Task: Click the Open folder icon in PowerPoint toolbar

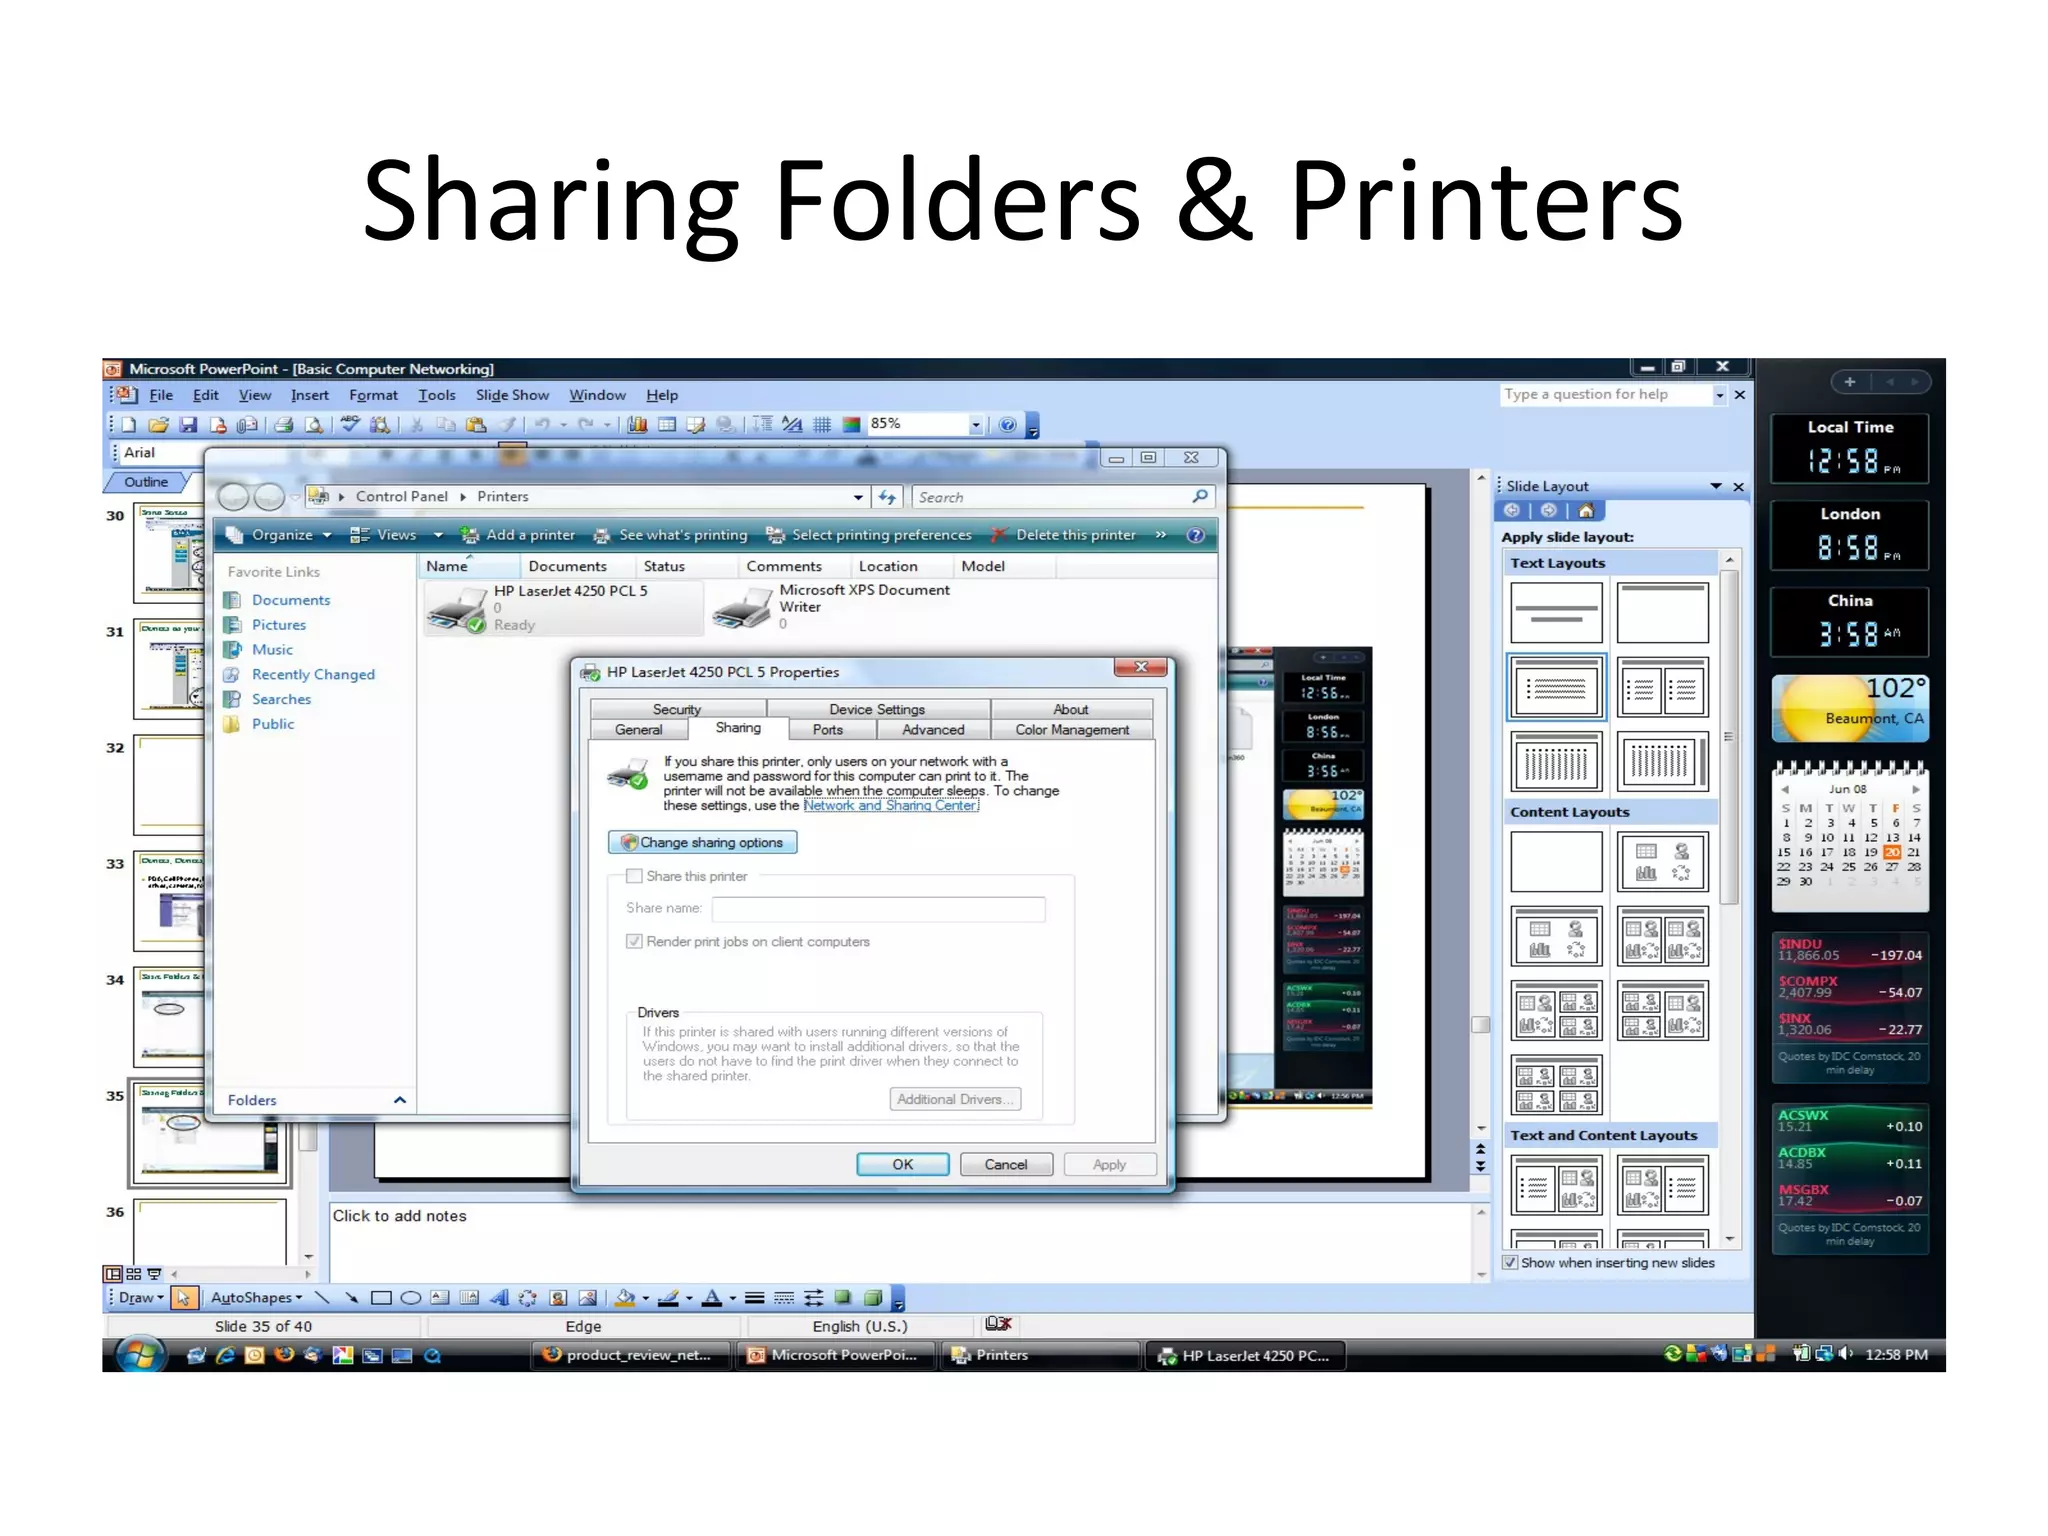Action: (159, 425)
